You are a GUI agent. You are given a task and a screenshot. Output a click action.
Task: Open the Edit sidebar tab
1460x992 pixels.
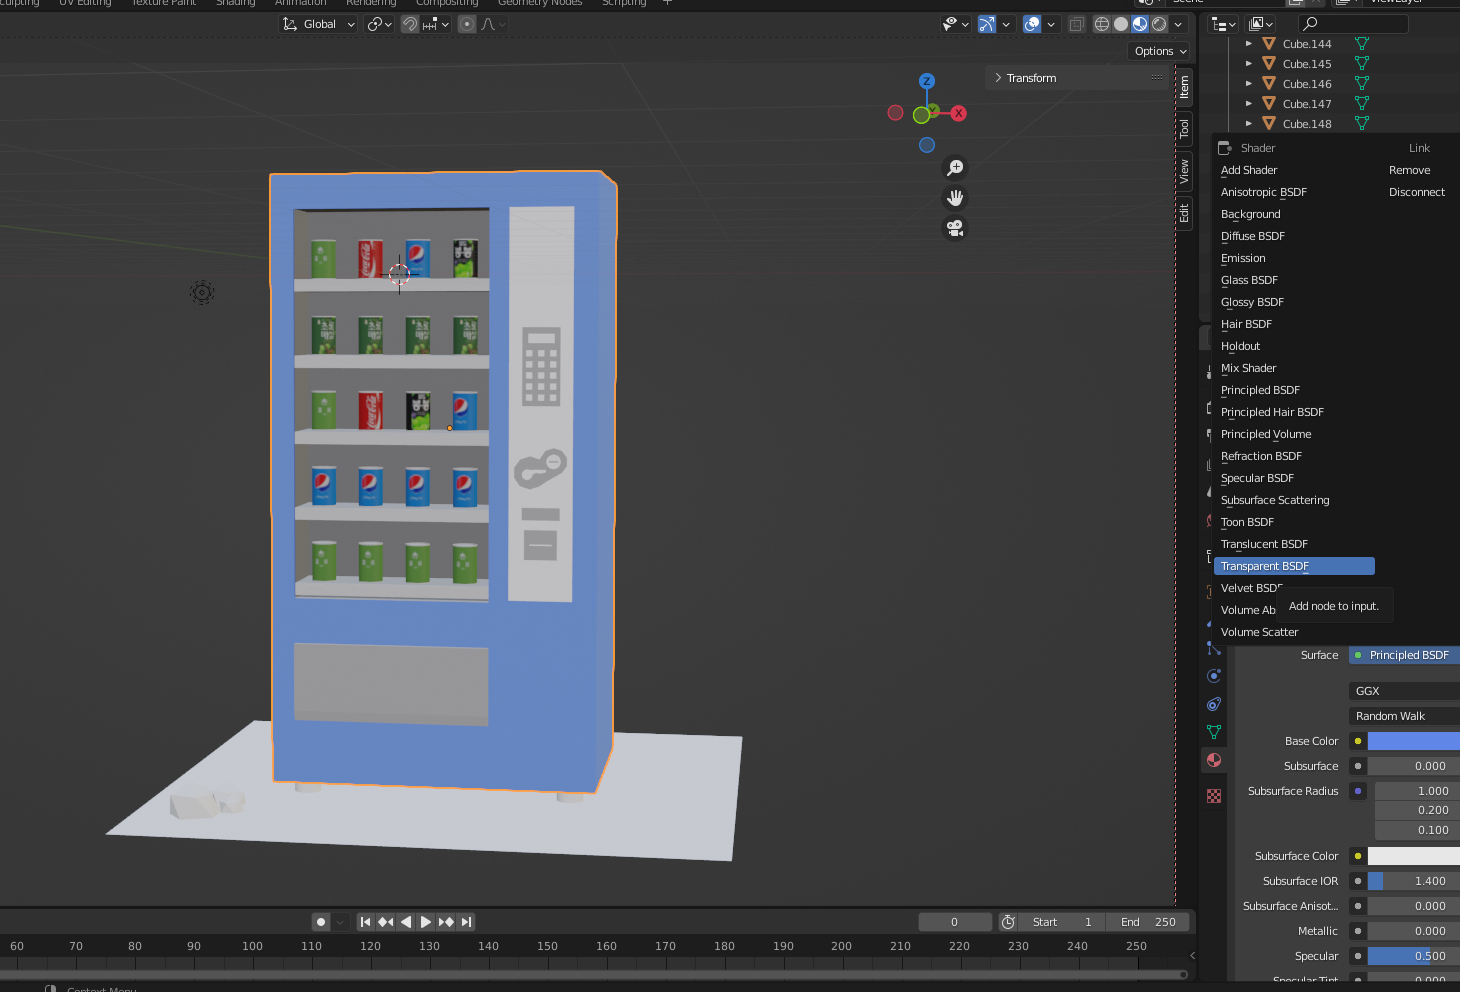tap(1184, 212)
